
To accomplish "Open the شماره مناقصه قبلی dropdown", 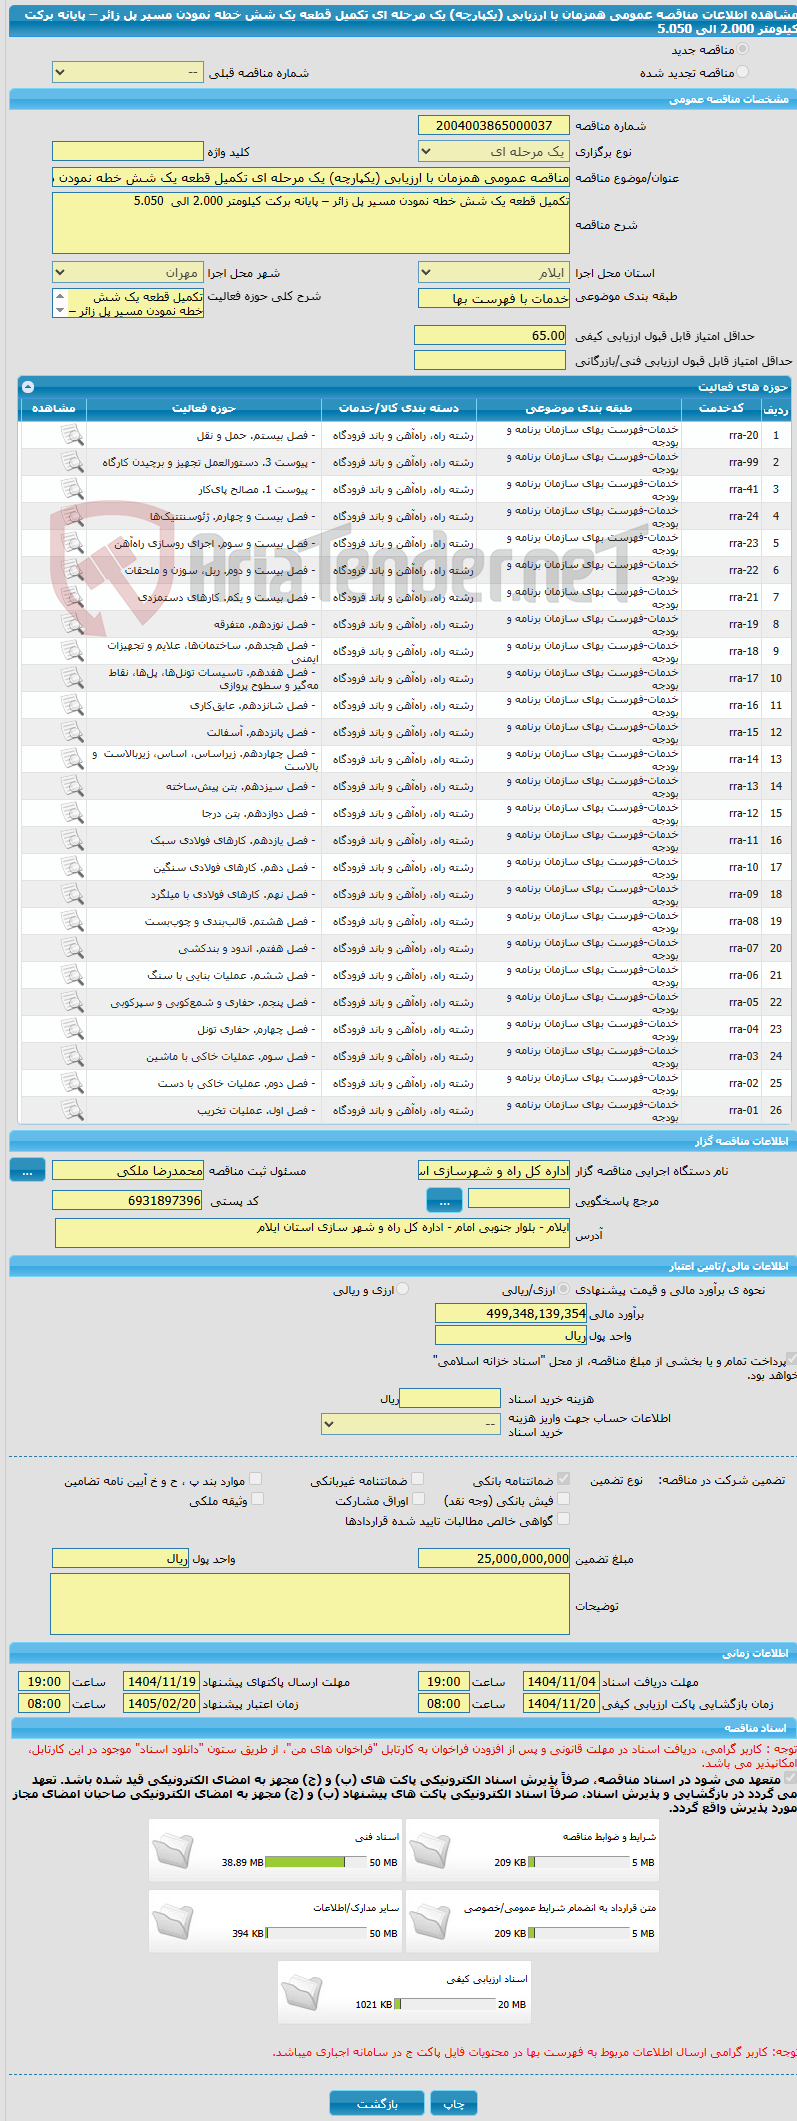I will pyautogui.click(x=128, y=73).
